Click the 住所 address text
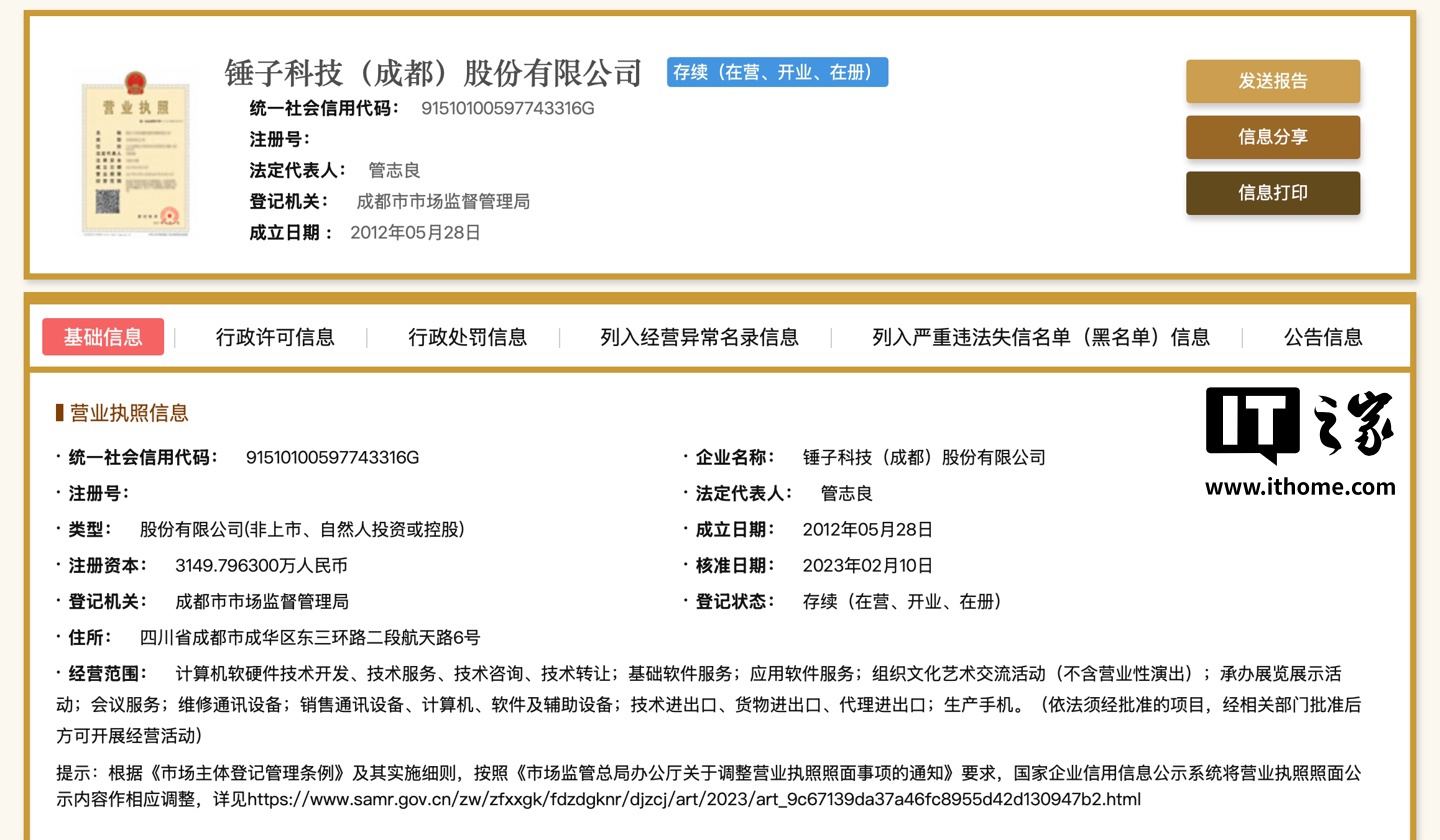 310,637
